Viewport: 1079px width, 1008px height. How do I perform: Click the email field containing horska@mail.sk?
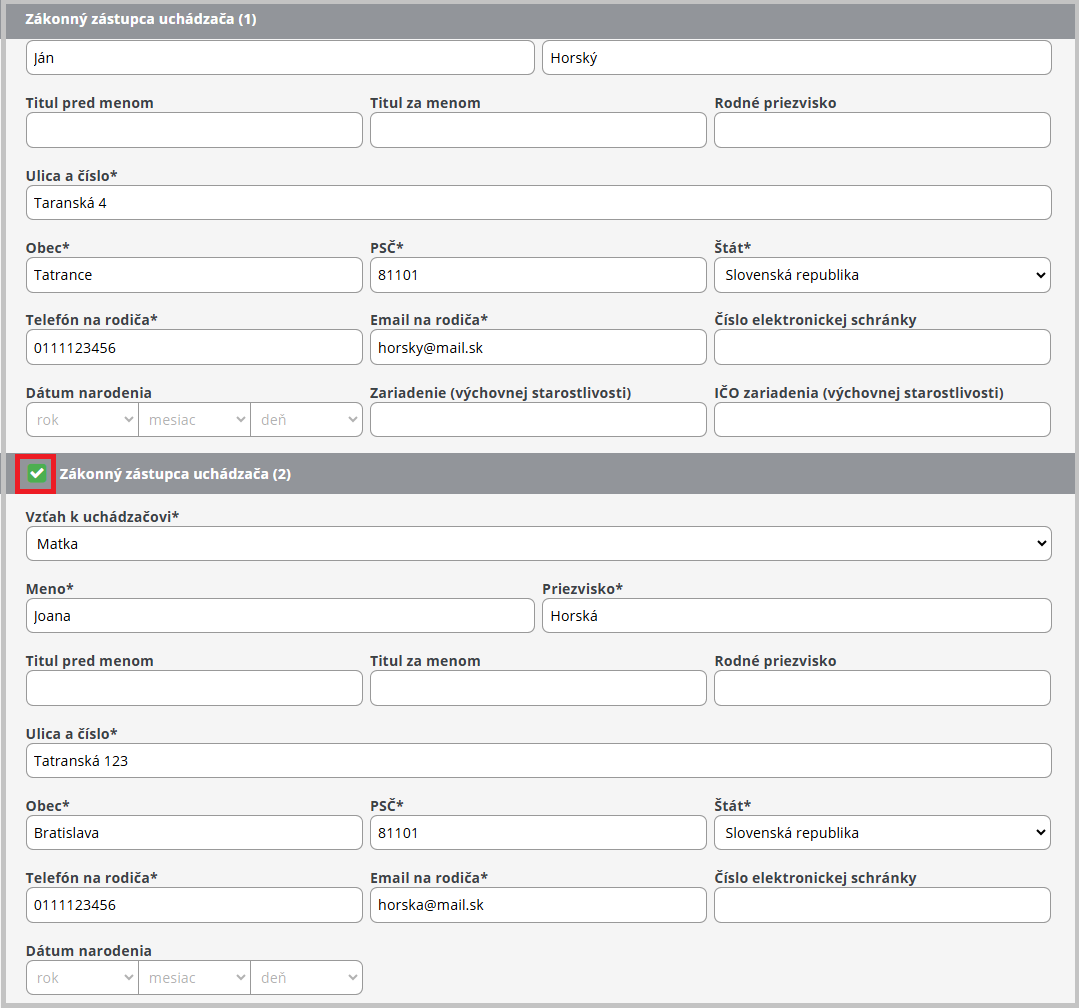pyautogui.click(x=538, y=905)
